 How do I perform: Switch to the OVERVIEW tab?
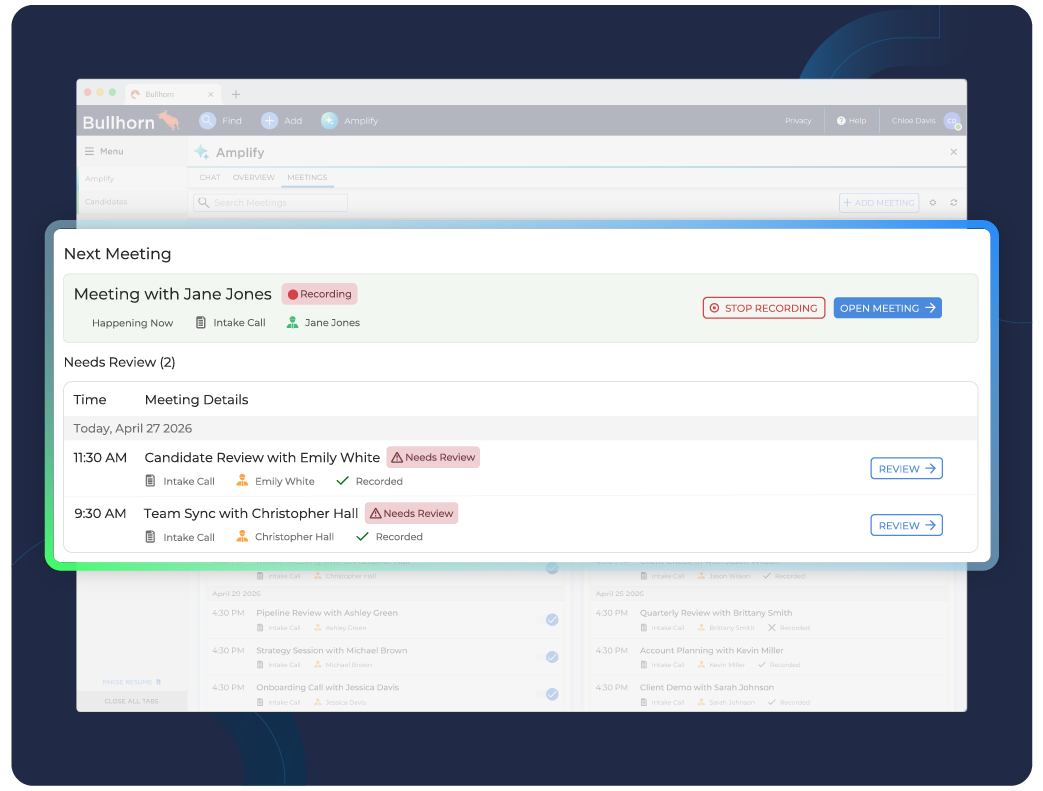[x=253, y=178]
